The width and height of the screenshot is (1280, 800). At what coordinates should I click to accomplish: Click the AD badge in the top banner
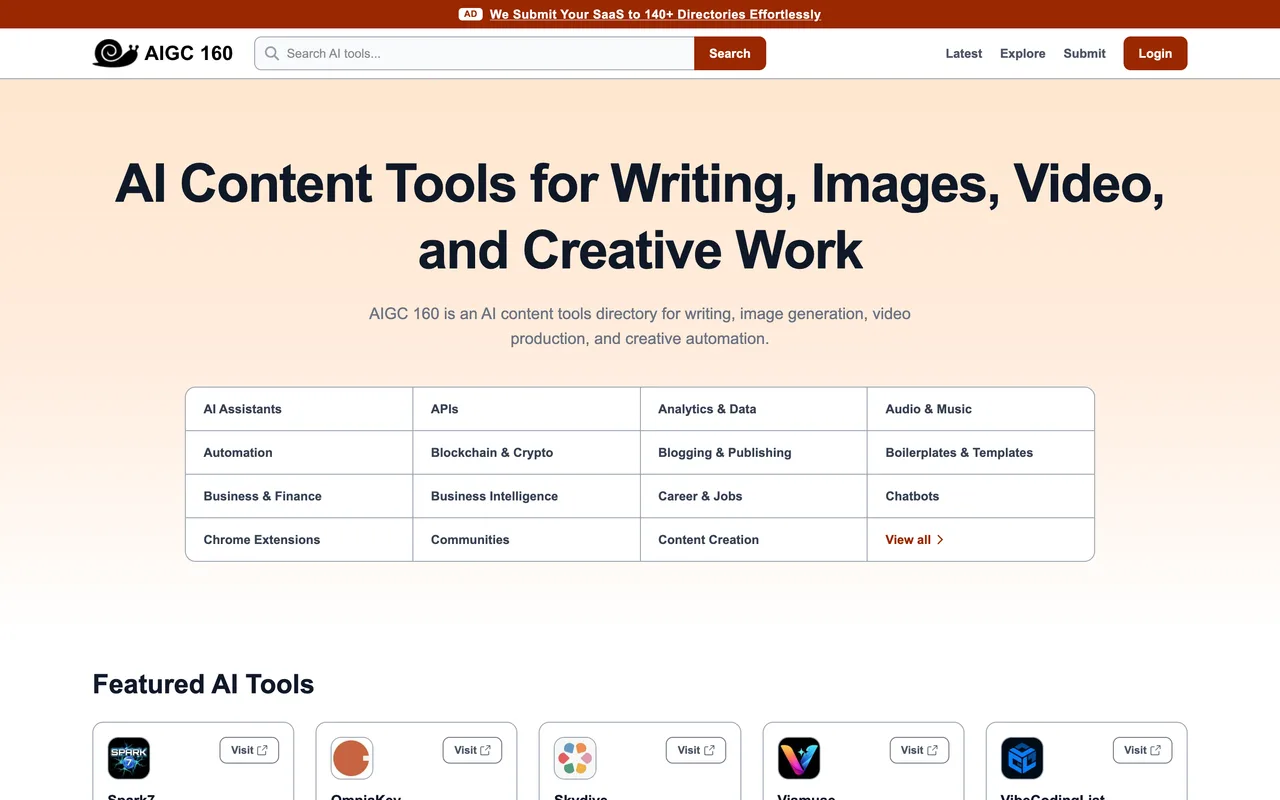(x=470, y=14)
